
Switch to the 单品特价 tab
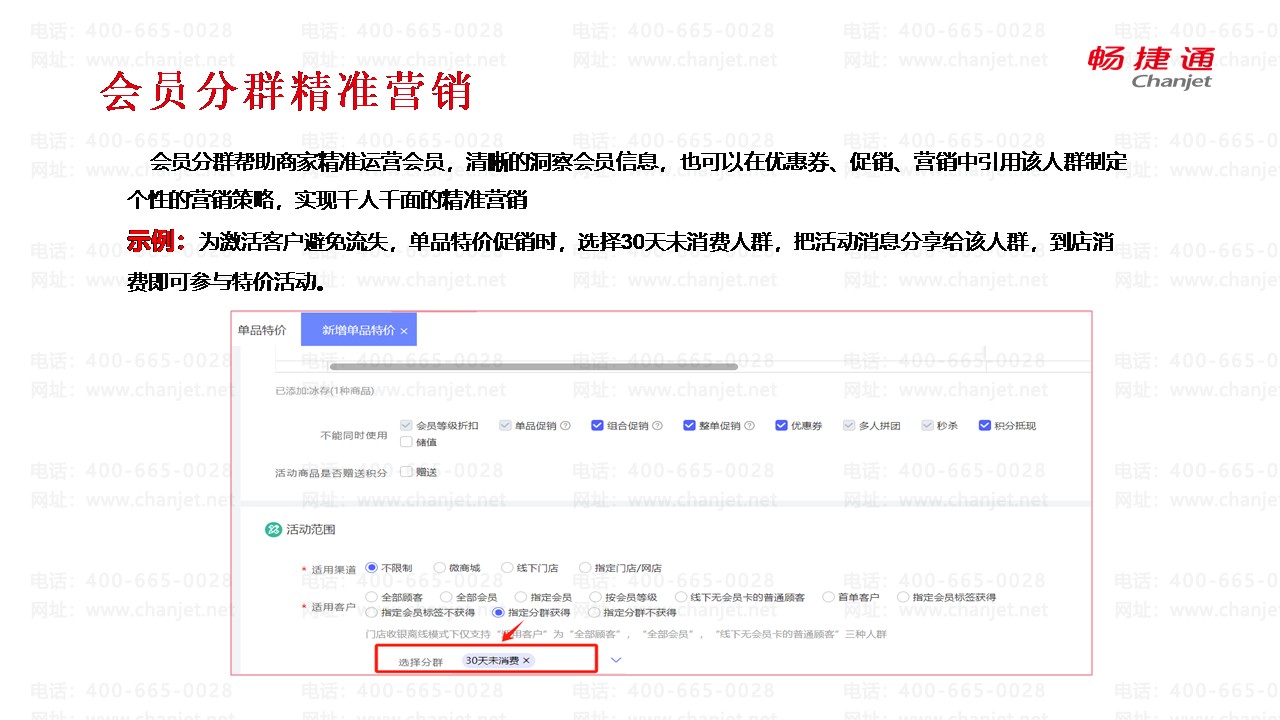262,330
